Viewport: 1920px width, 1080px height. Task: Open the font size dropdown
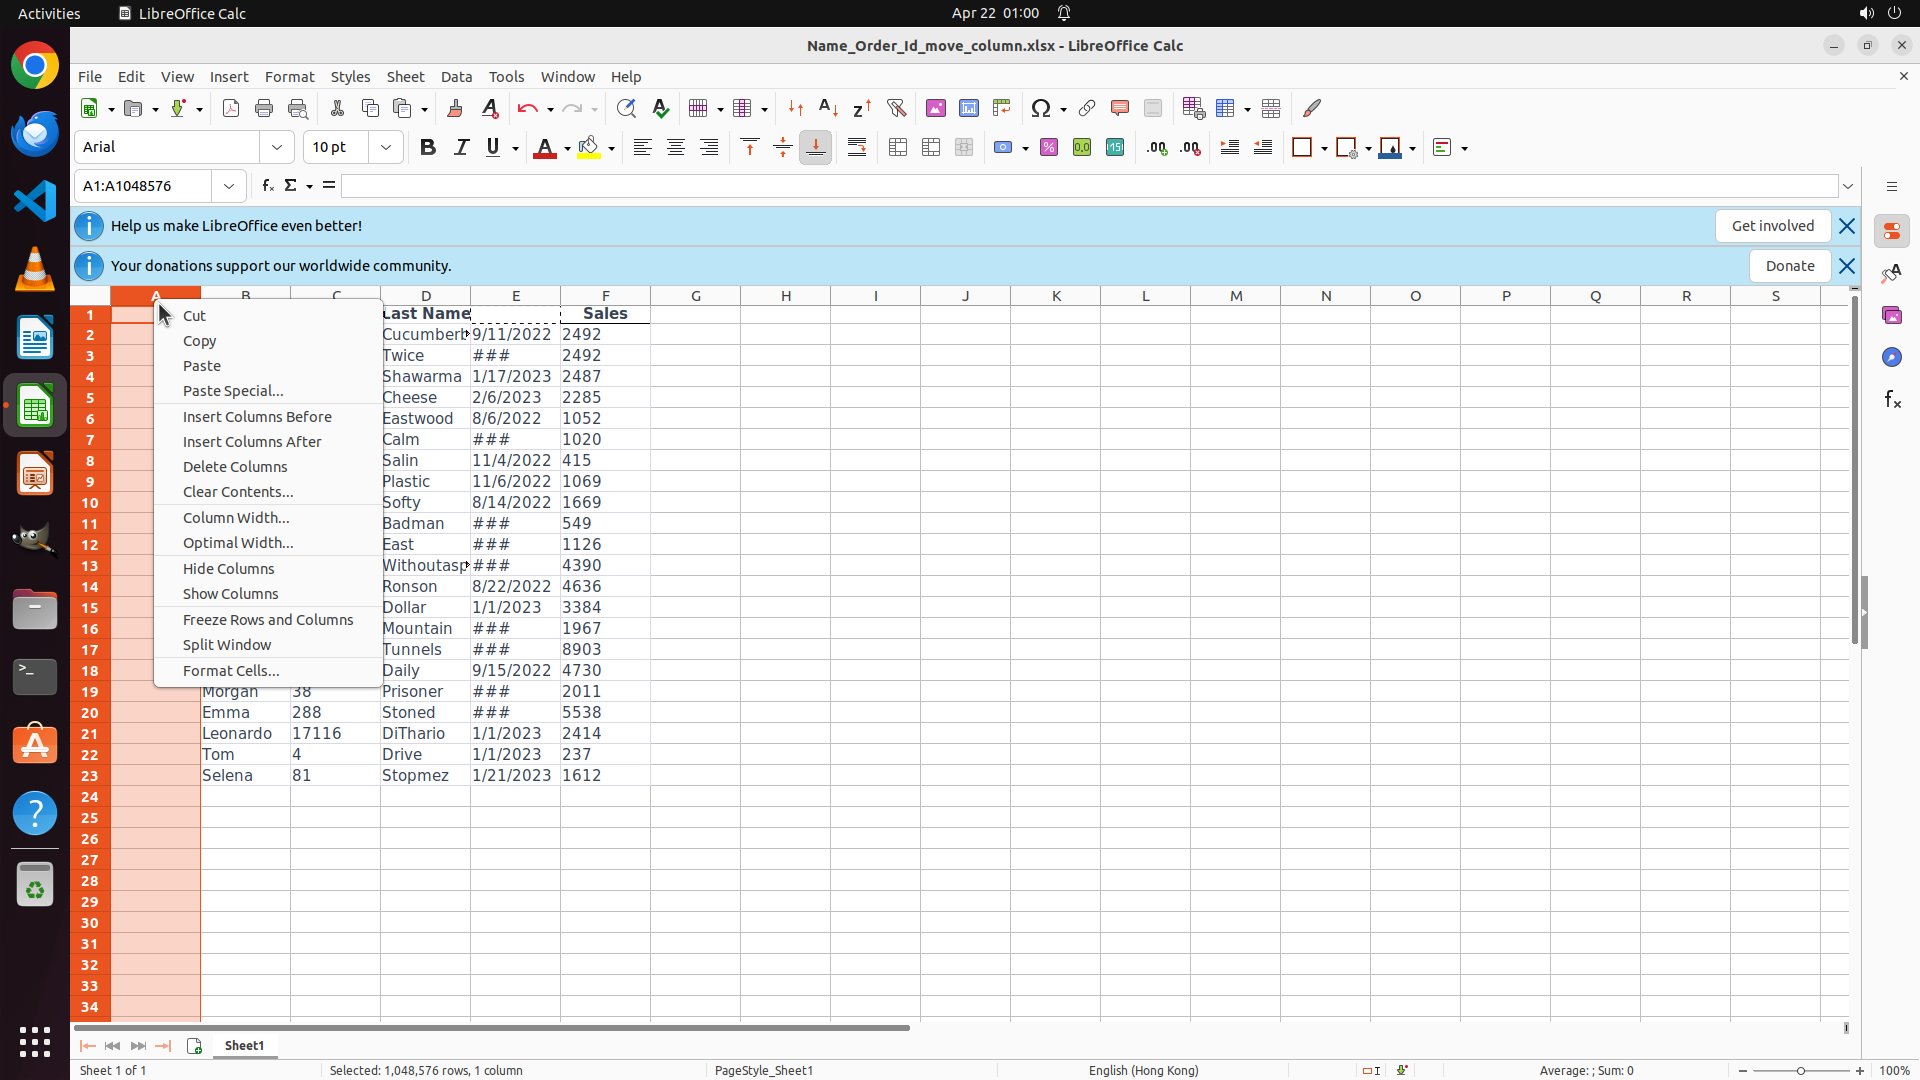pyautogui.click(x=386, y=147)
